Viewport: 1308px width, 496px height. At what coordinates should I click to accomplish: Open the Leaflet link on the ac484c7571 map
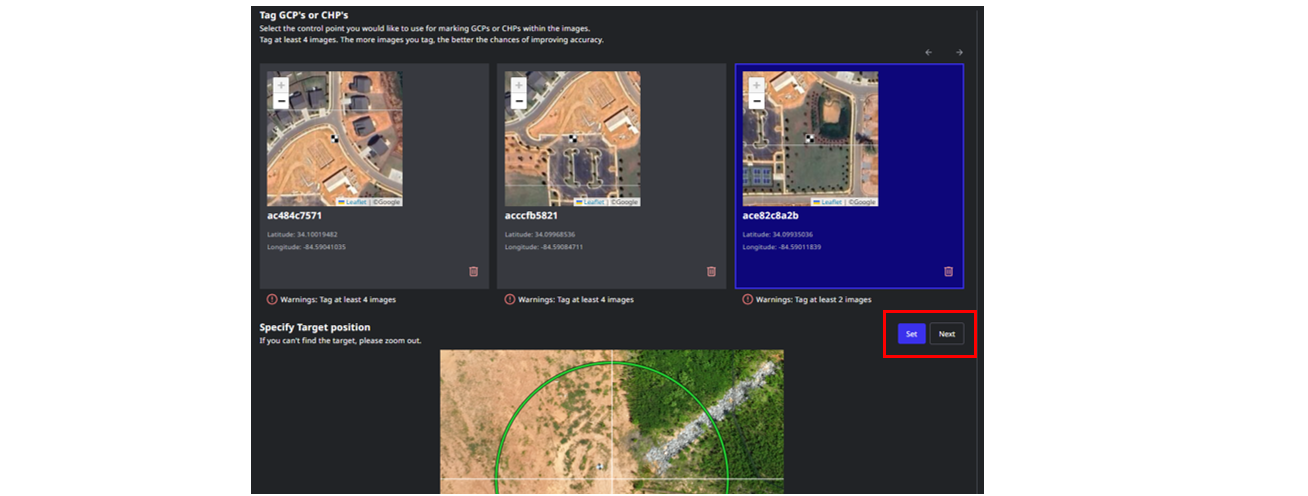coord(354,202)
